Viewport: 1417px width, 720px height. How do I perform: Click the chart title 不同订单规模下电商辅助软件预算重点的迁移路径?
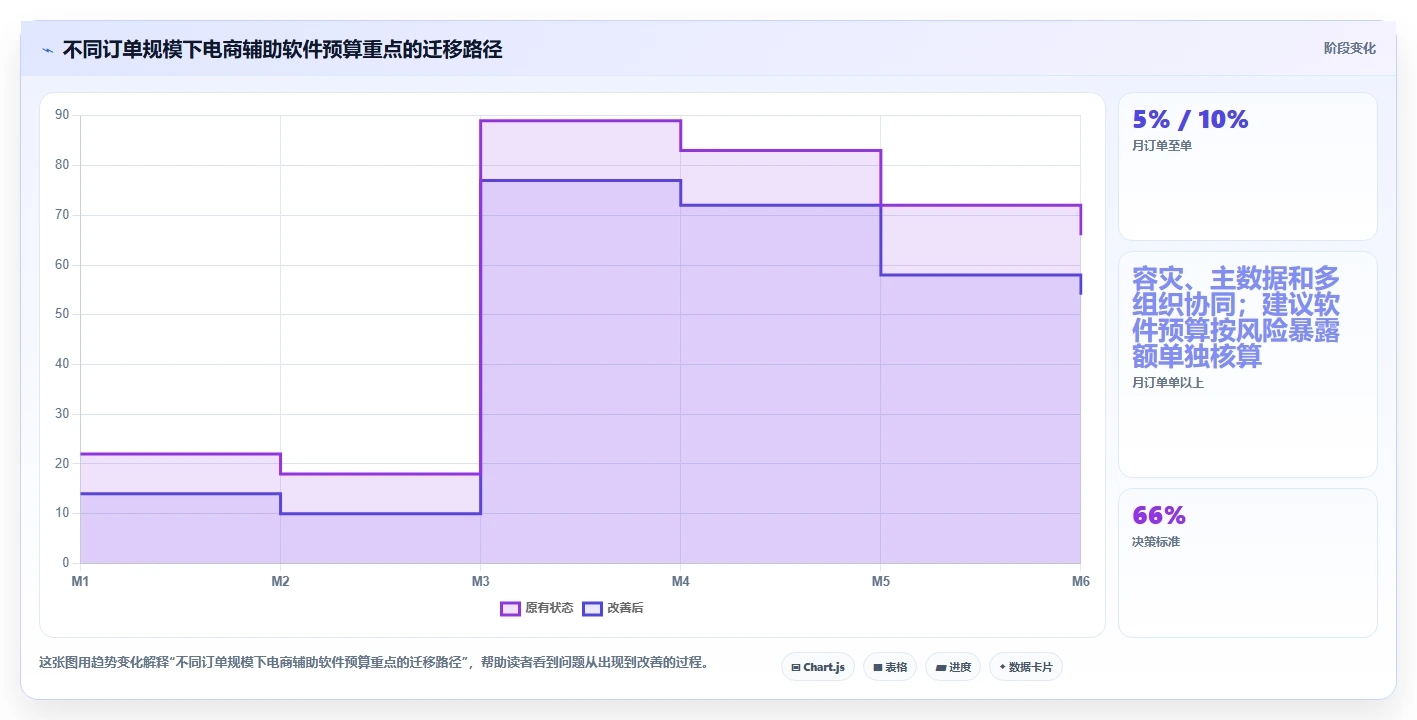click(x=282, y=49)
